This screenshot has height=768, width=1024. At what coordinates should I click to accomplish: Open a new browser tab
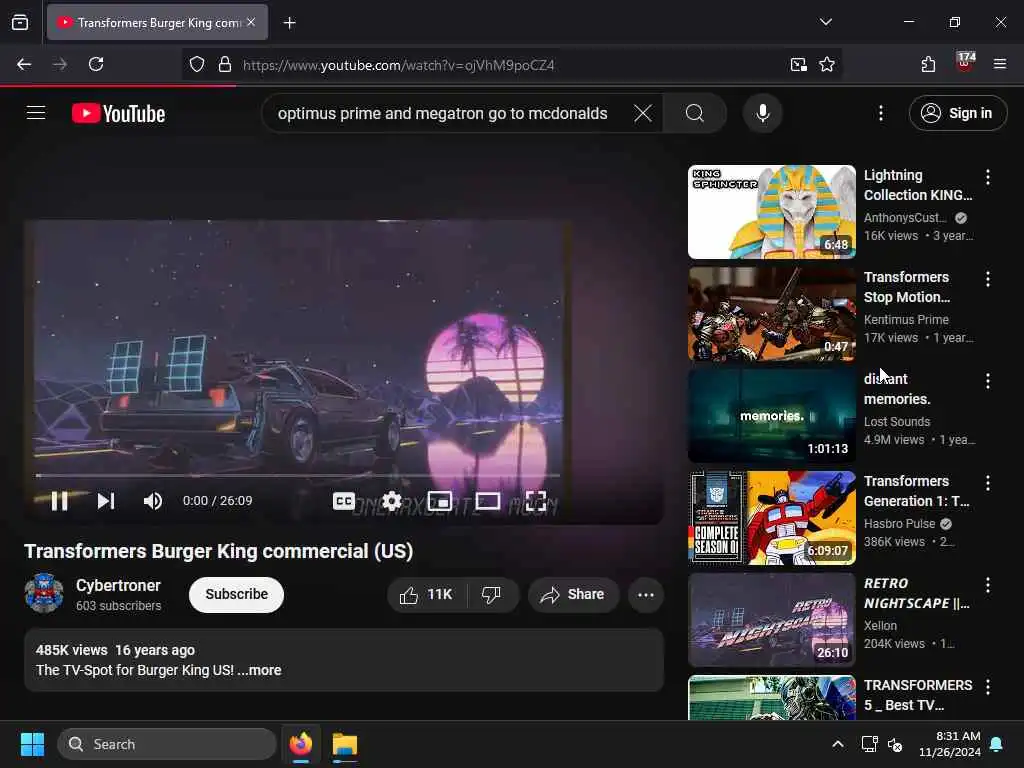coord(289,23)
